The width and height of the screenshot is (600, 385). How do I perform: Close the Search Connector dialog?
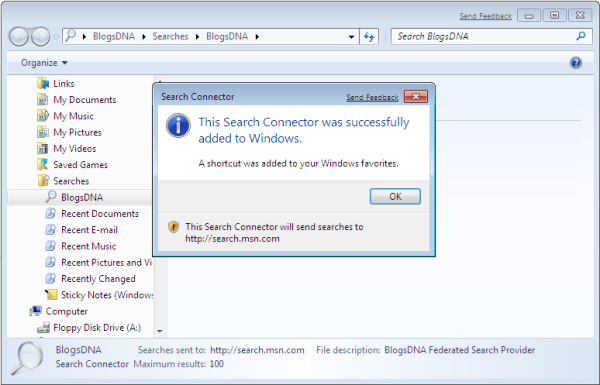(416, 96)
